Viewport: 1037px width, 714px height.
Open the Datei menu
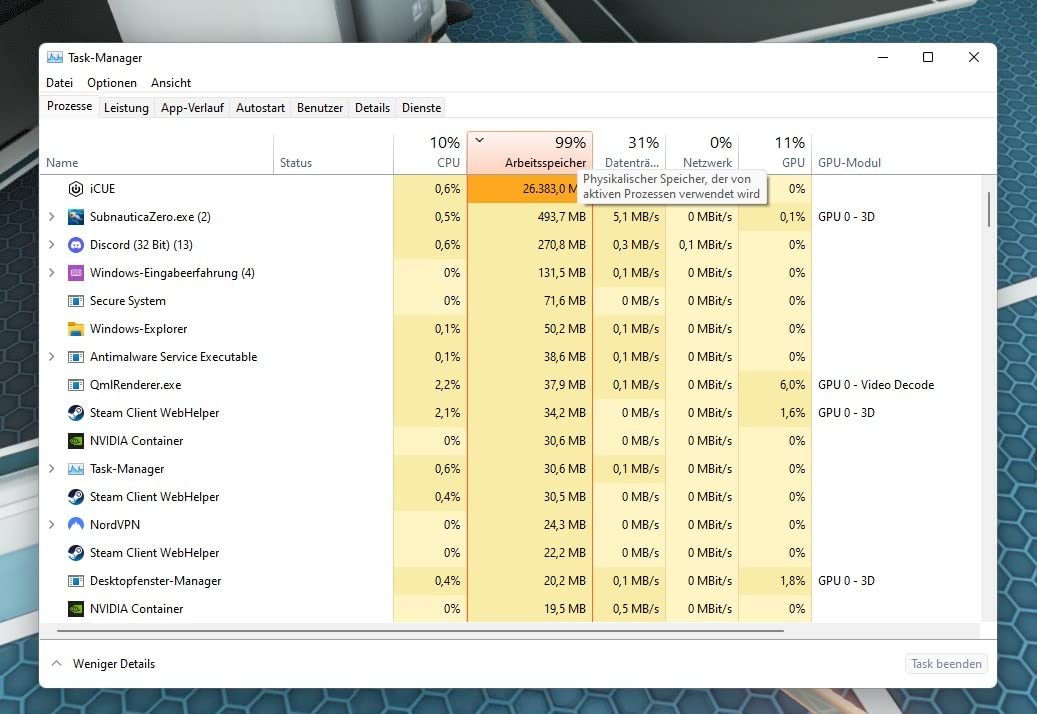coord(60,83)
